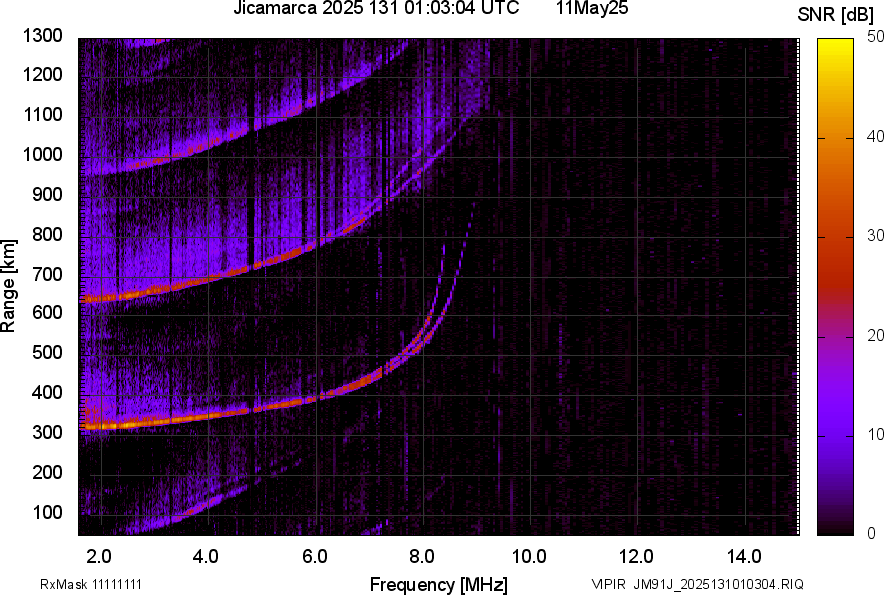Click range tick label 900
The width and height of the screenshot is (884, 595).
47,194
